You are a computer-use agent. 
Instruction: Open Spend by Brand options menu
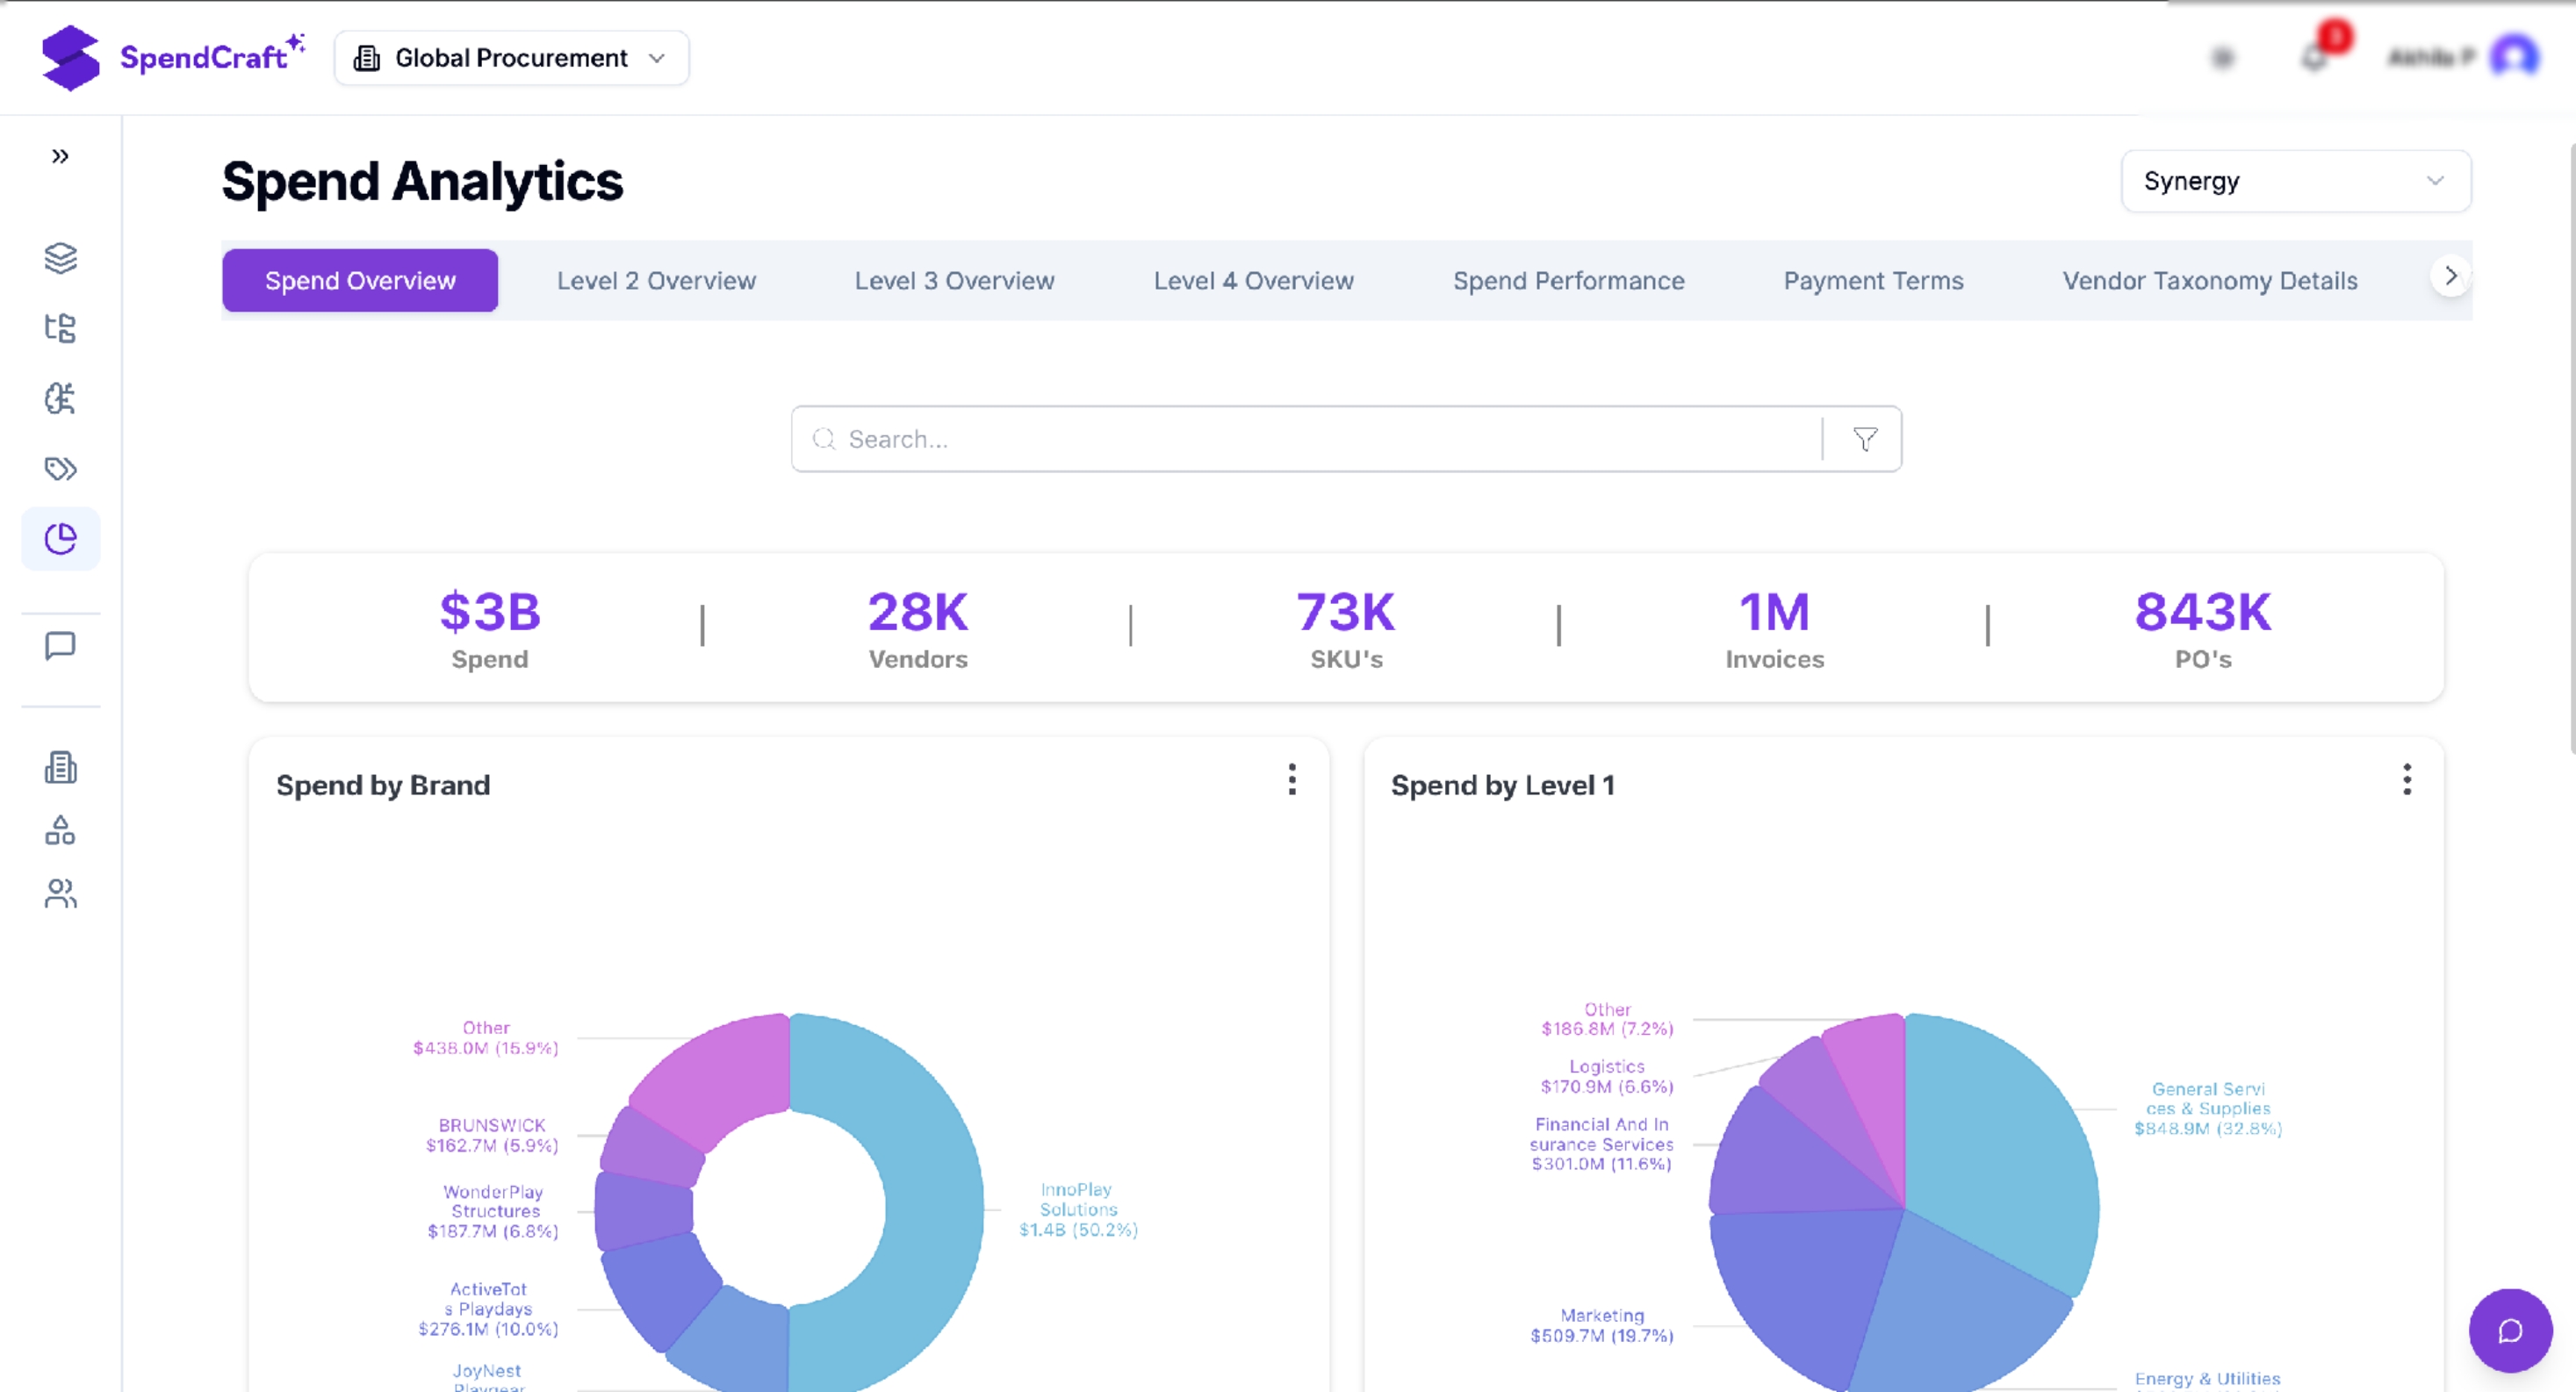[x=1292, y=780]
